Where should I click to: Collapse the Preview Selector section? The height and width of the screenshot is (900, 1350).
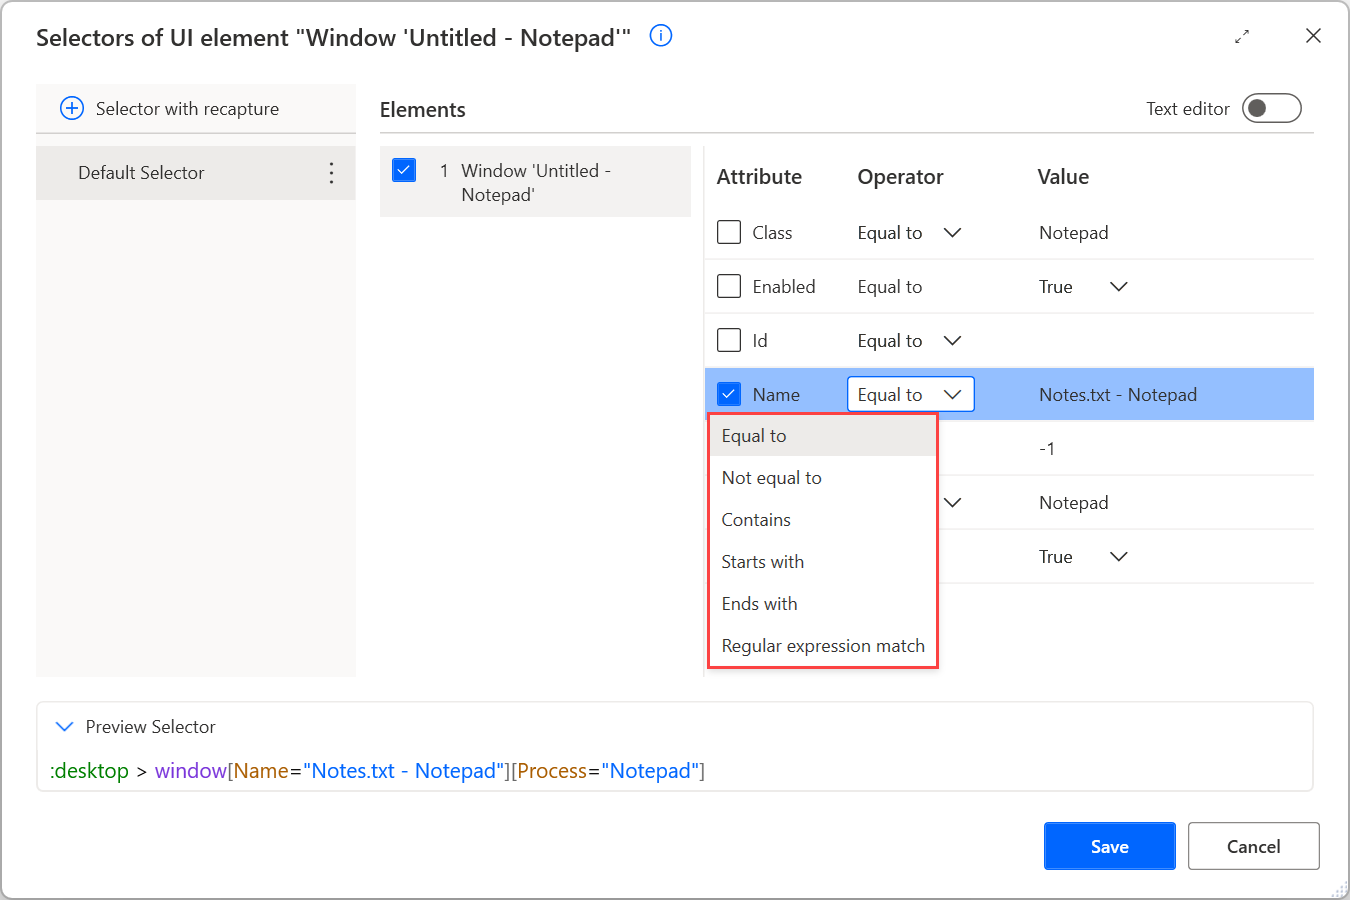tap(65, 727)
